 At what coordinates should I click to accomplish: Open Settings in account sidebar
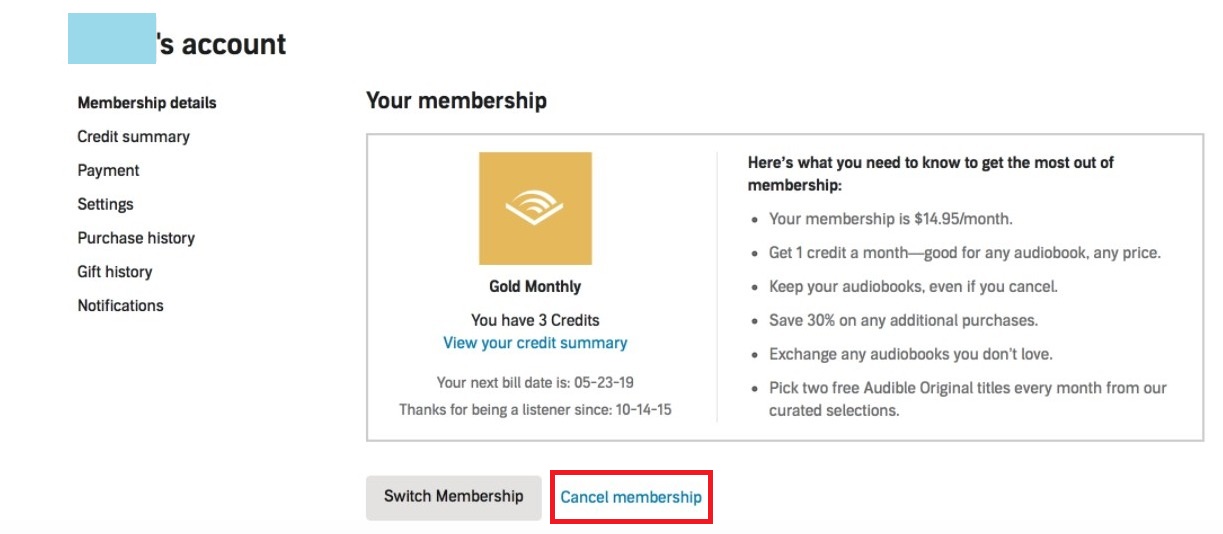pos(105,204)
